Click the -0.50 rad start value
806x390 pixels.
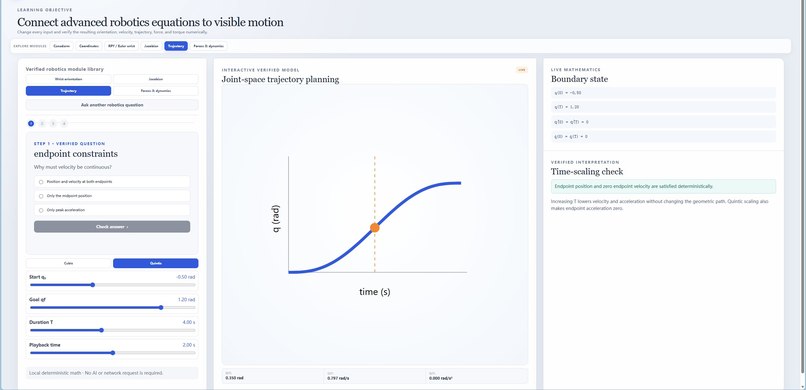click(x=186, y=277)
